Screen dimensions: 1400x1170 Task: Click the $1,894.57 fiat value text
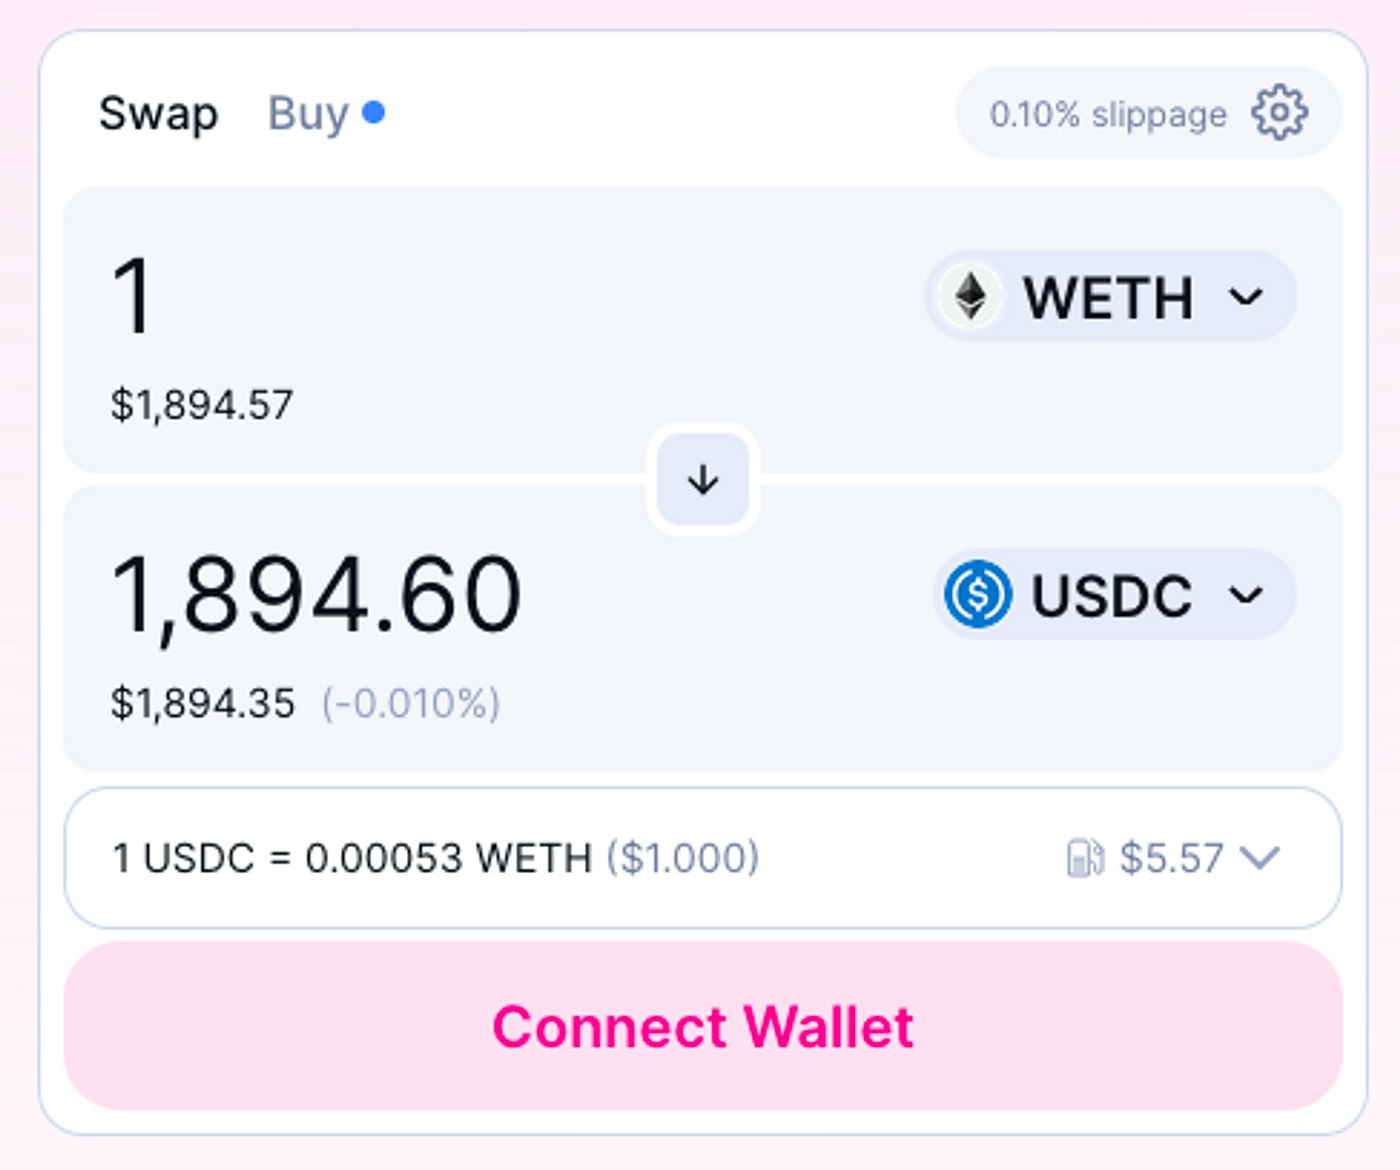[x=202, y=405]
